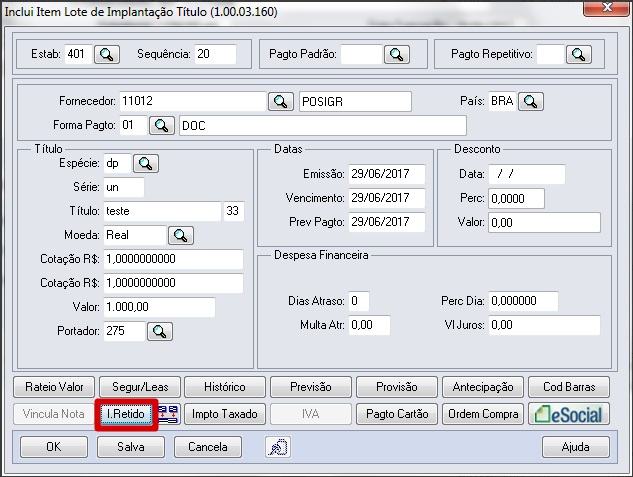Viewport: 633px width, 477px height.
Task: Search Fornecedor with the magnifier icon
Action: (281, 101)
